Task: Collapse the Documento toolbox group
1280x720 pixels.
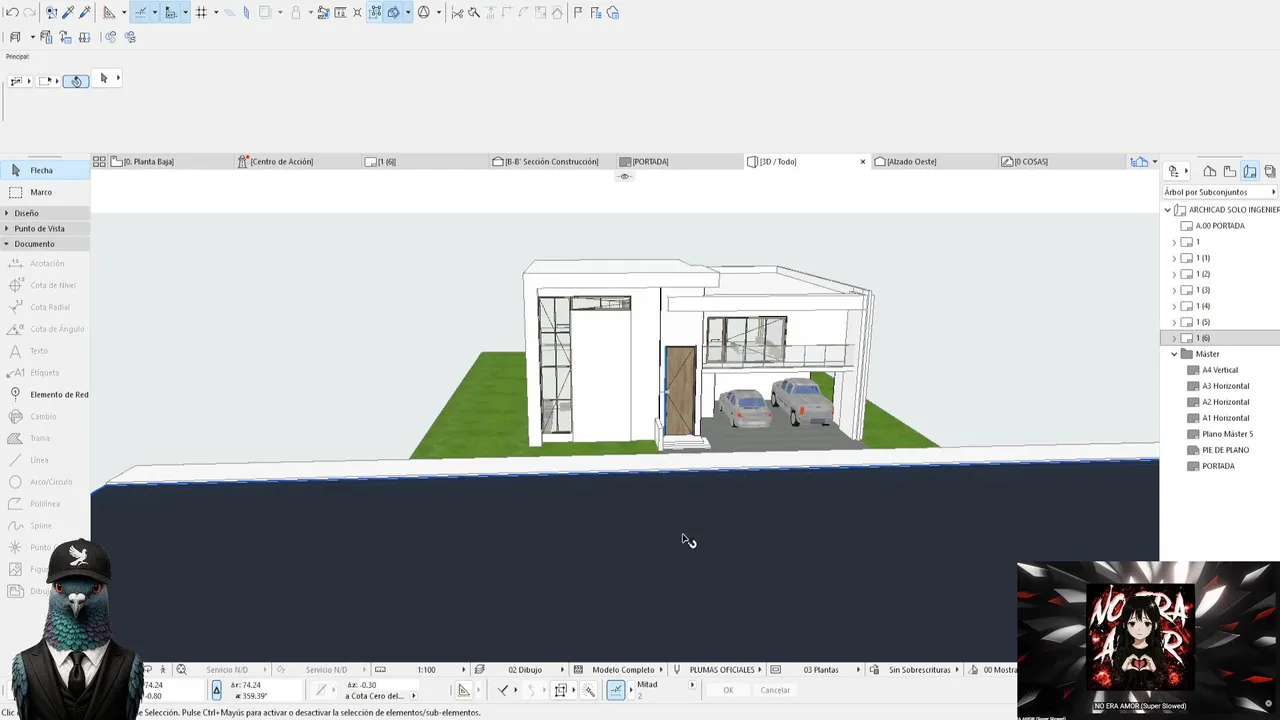Action: click(45, 244)
